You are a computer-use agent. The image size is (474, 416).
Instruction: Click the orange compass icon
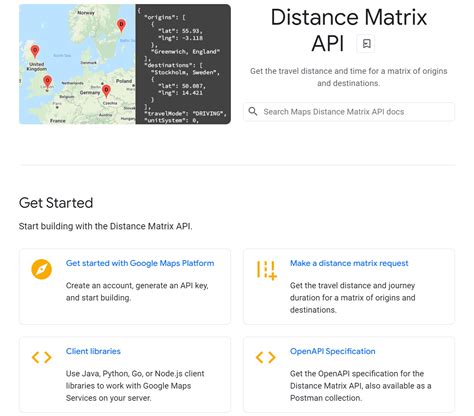coord(42,269)
